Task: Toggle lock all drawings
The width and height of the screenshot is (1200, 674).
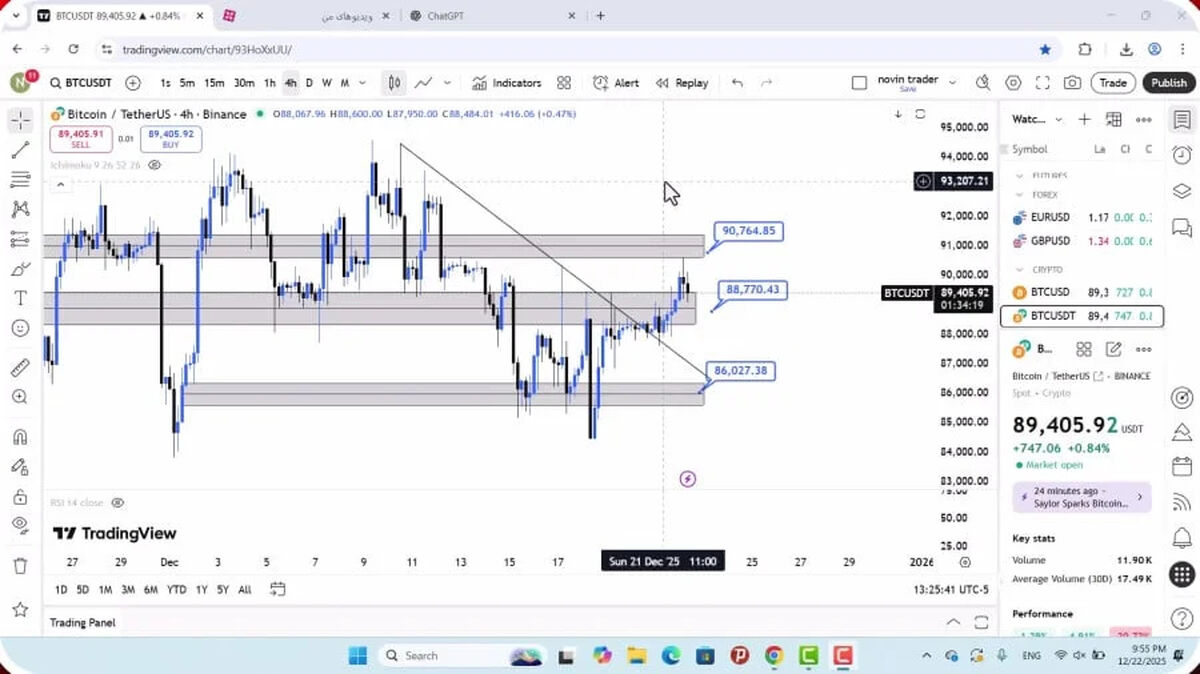Action: point(20,496)
